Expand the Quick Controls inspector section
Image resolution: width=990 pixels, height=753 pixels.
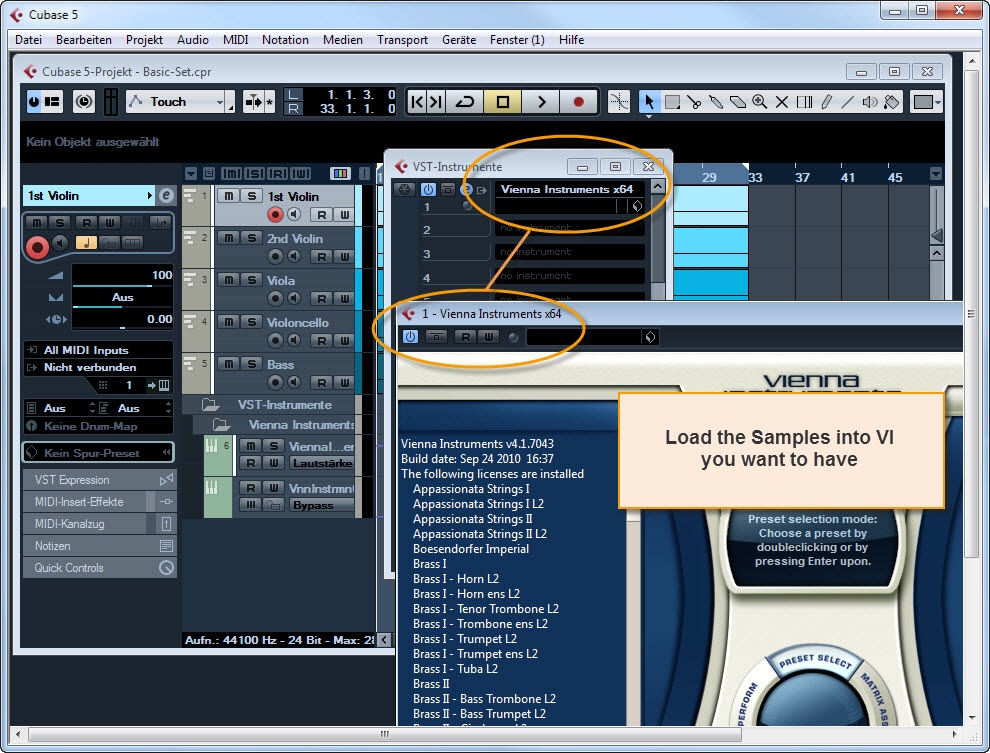pos(99,568)
